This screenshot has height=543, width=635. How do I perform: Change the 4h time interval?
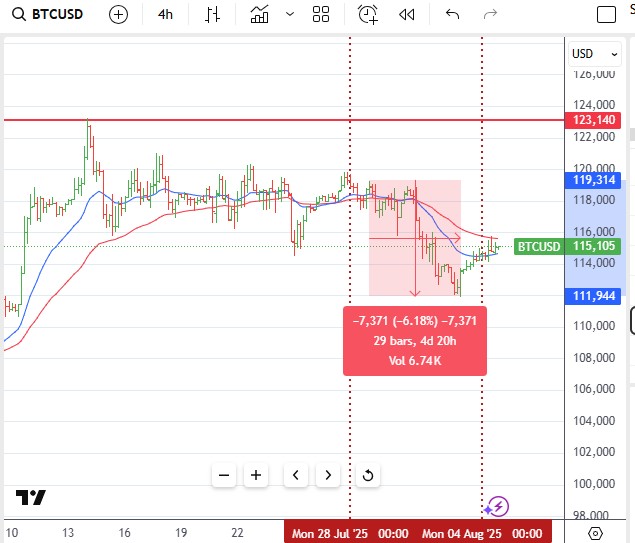pyautogui.click(x=165, y=15)
